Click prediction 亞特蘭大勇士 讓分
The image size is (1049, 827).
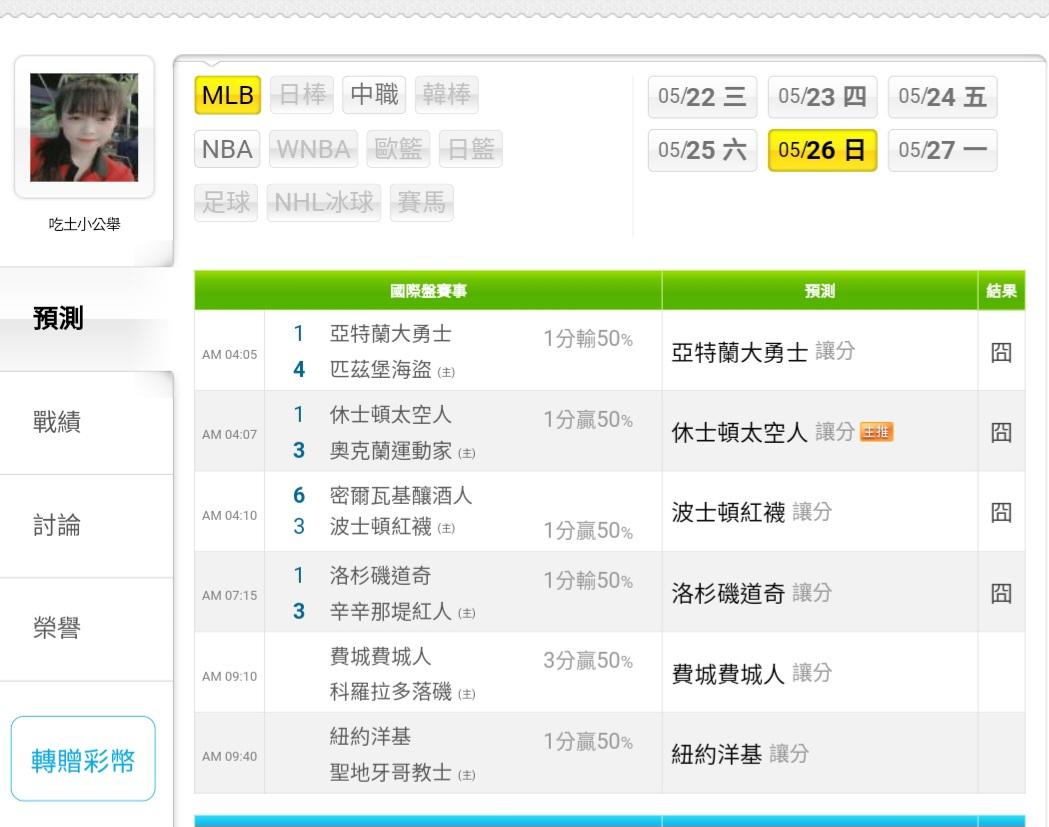763,352
